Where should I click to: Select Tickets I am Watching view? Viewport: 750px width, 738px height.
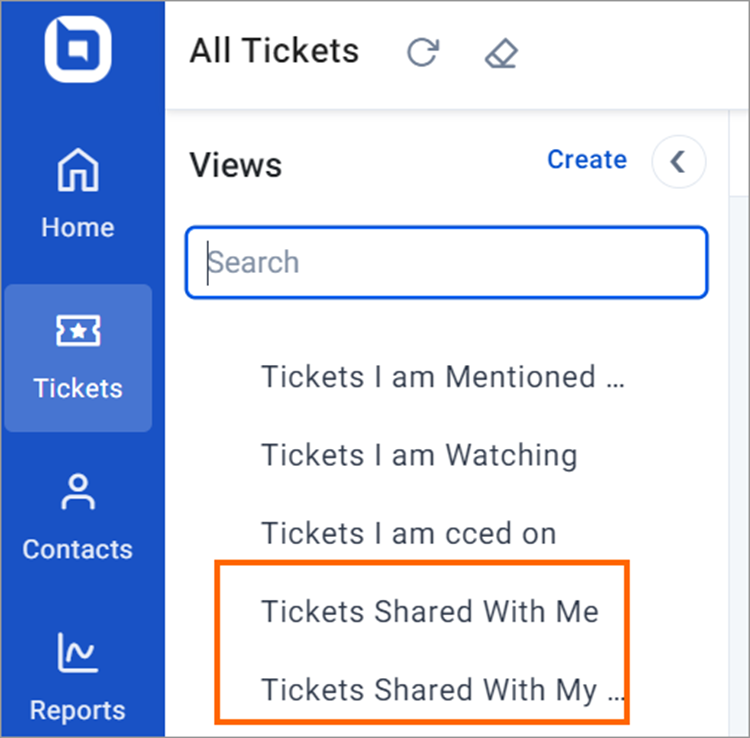419,455
